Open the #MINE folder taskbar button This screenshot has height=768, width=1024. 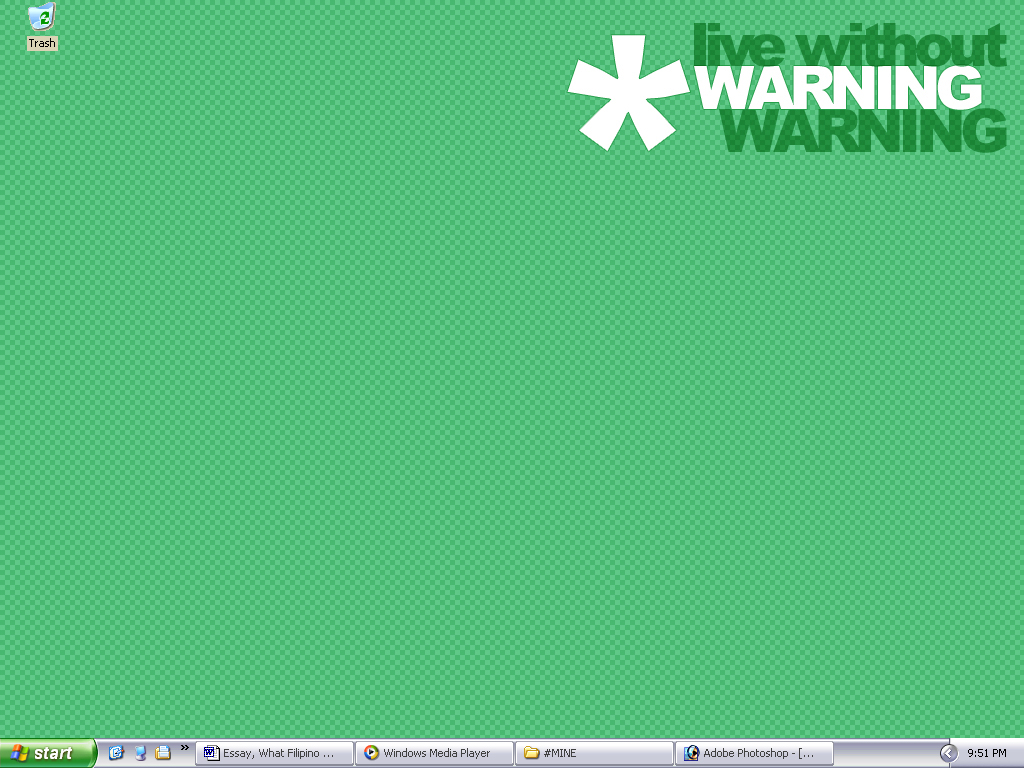click(594, 753)
